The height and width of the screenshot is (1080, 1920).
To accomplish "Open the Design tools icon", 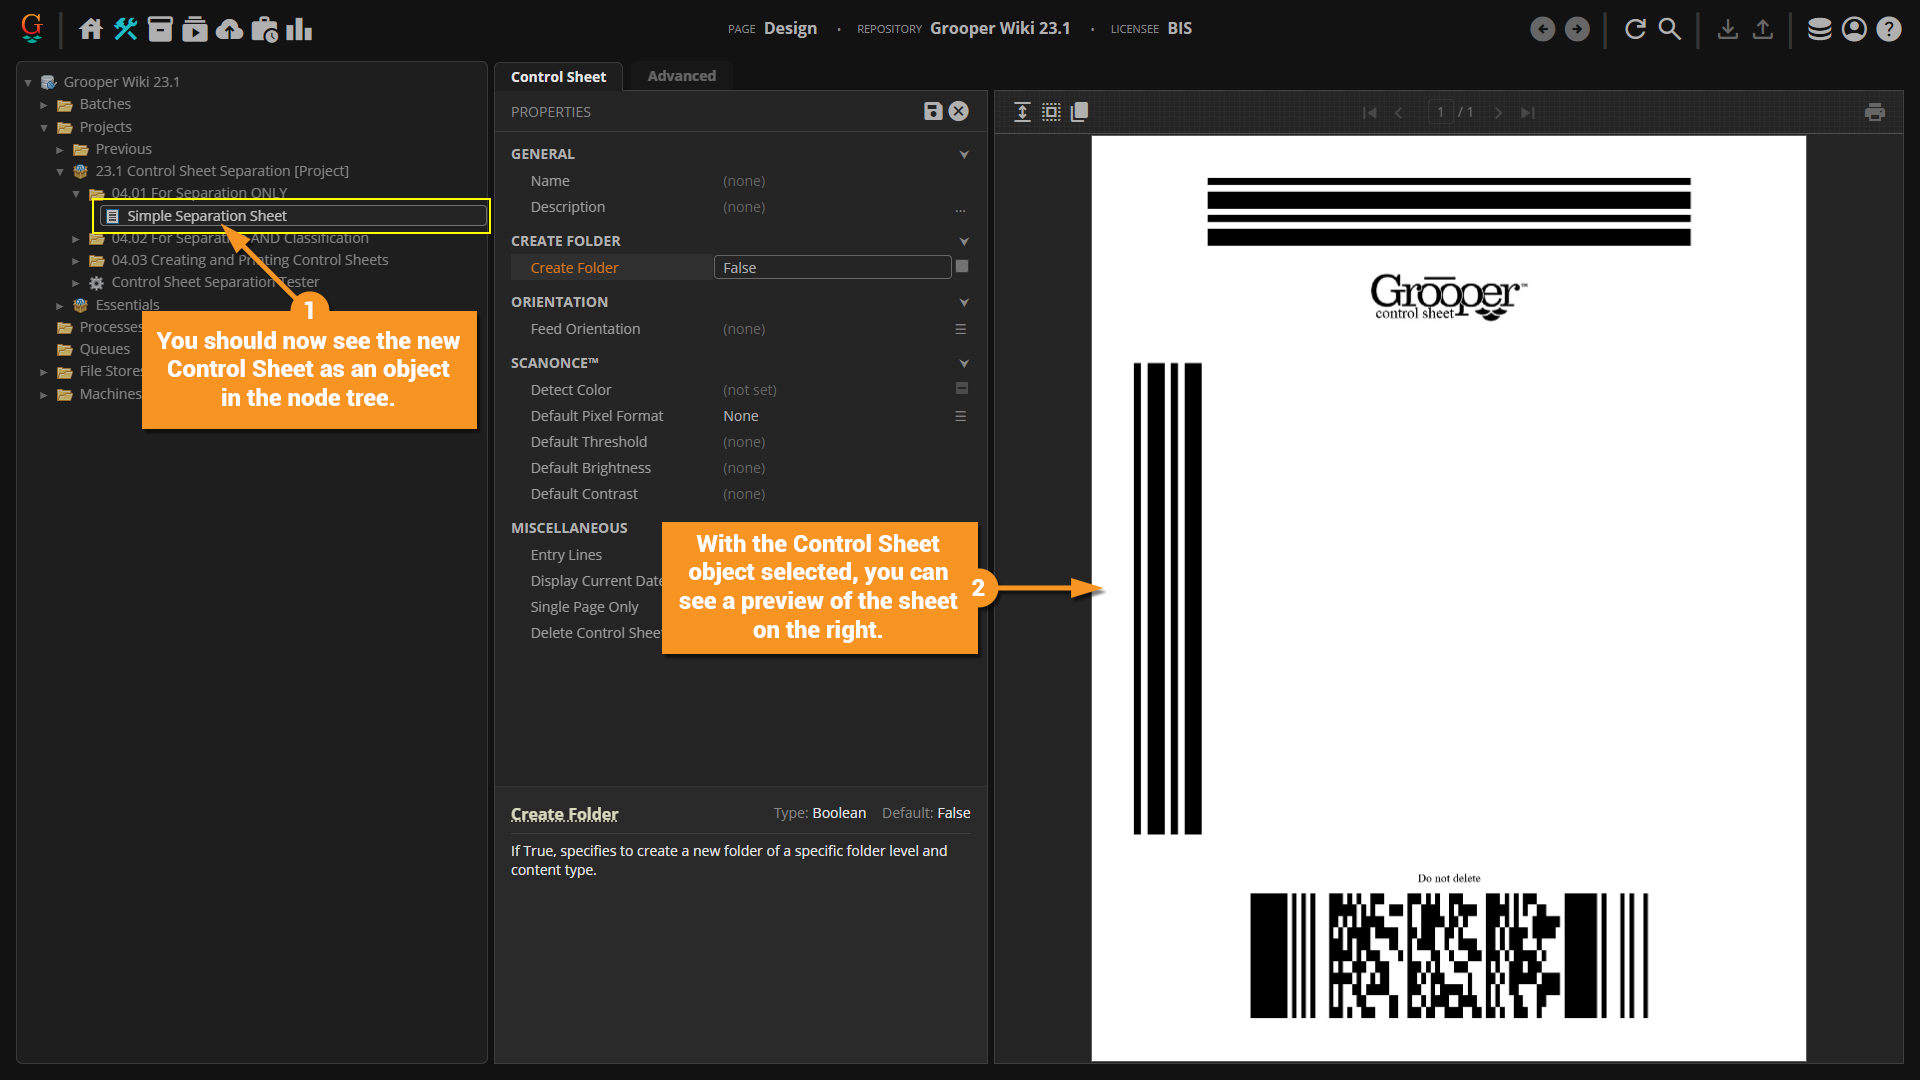I will click(x=125, y=29).
